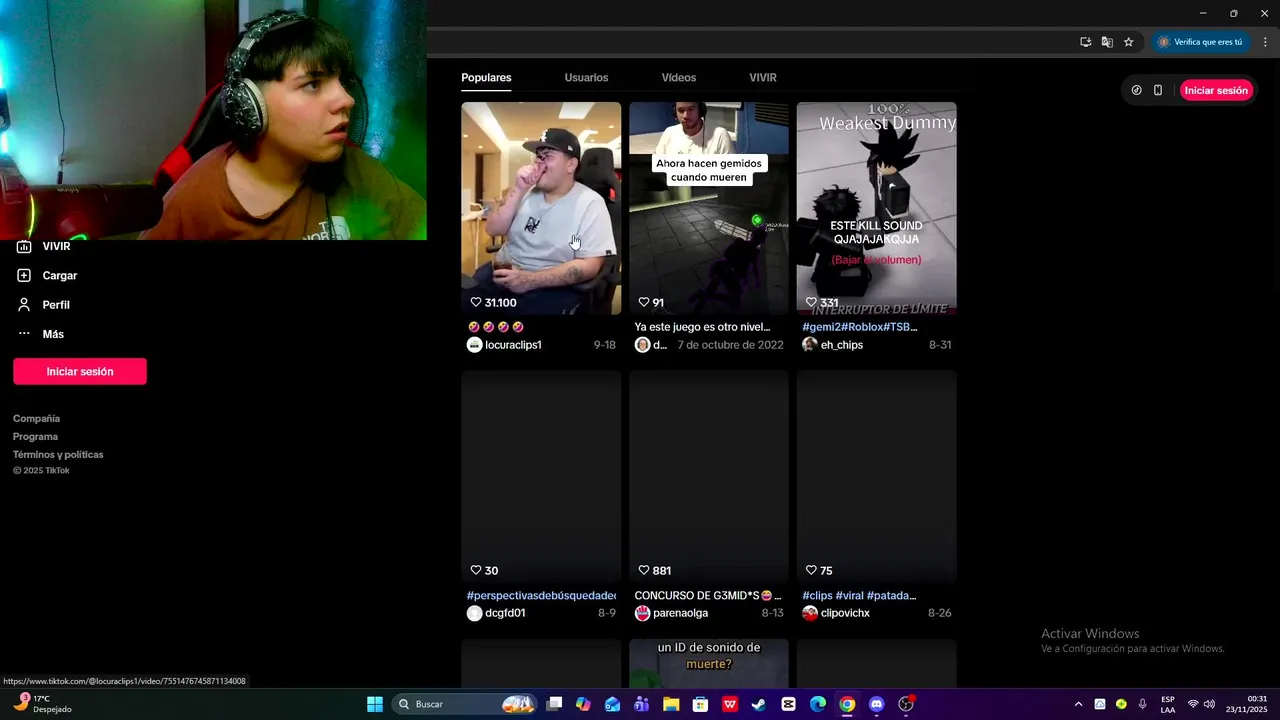
Task: Open the Compañía footer link
Action: pyautogui.click(x=37, y=419)
